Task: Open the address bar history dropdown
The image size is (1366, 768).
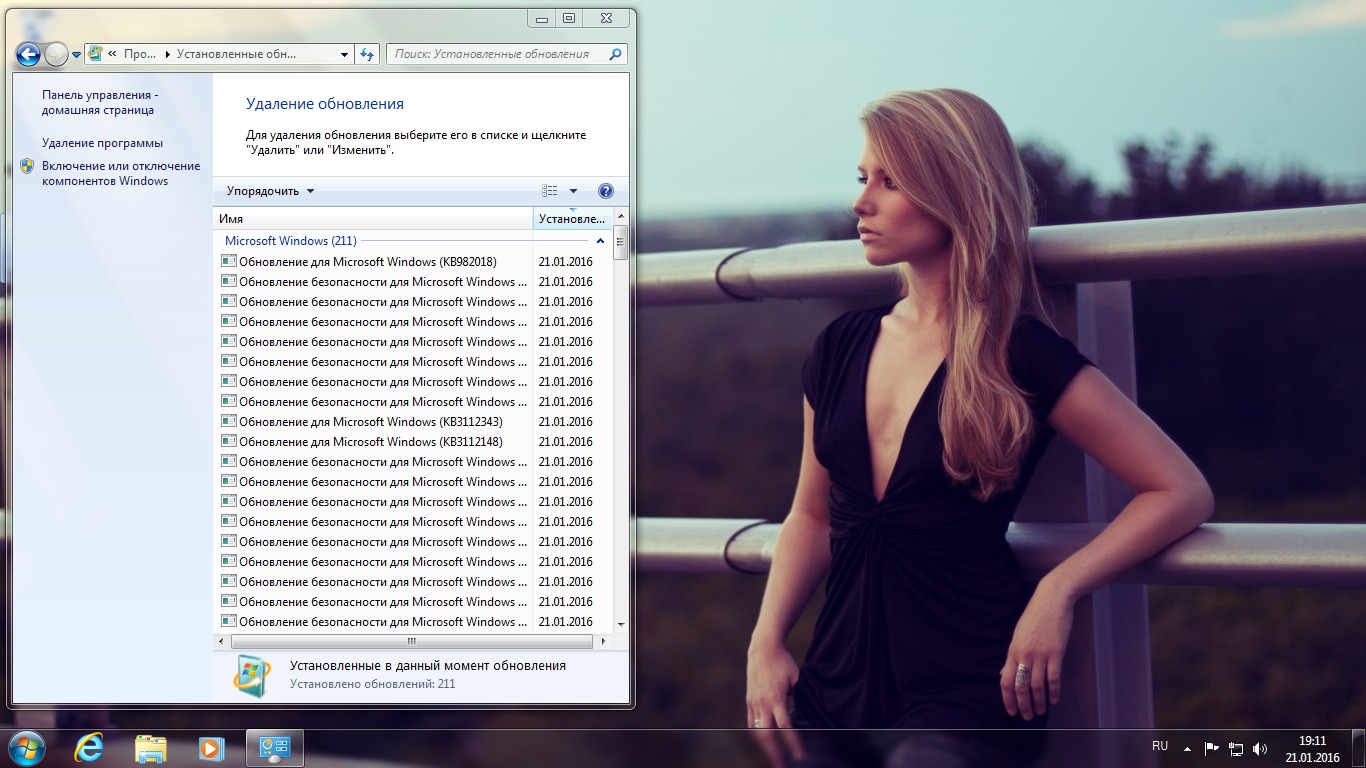Action: pos(345,54)
